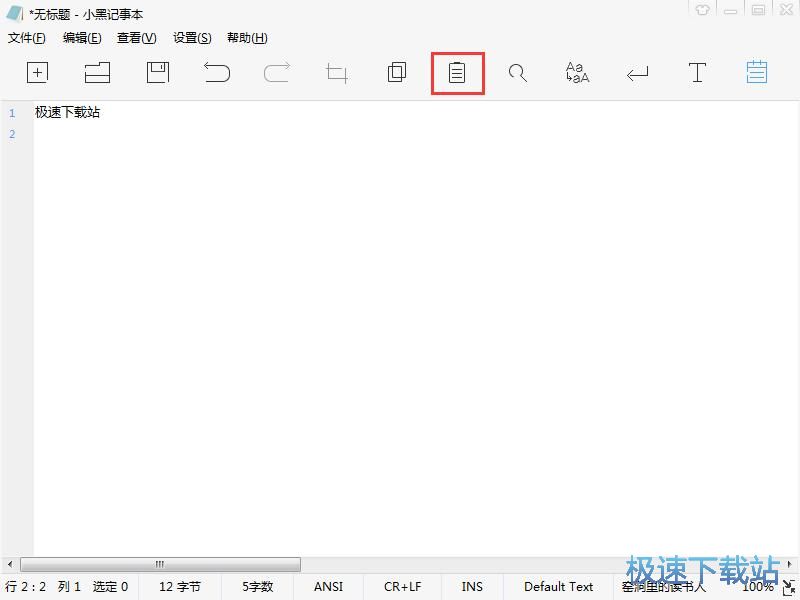Click Default Text in the status bar
This screenshot has width=800, height=600.
coord(558,587)
